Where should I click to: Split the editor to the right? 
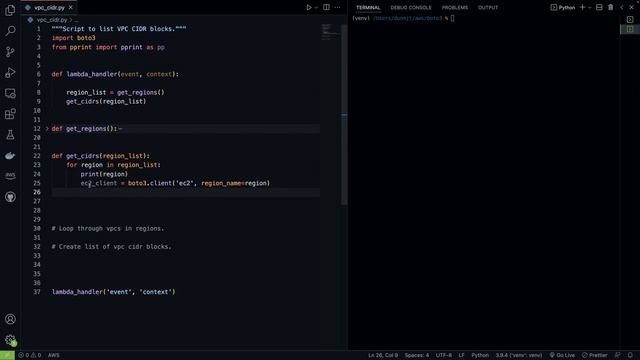tap(326, 7)
